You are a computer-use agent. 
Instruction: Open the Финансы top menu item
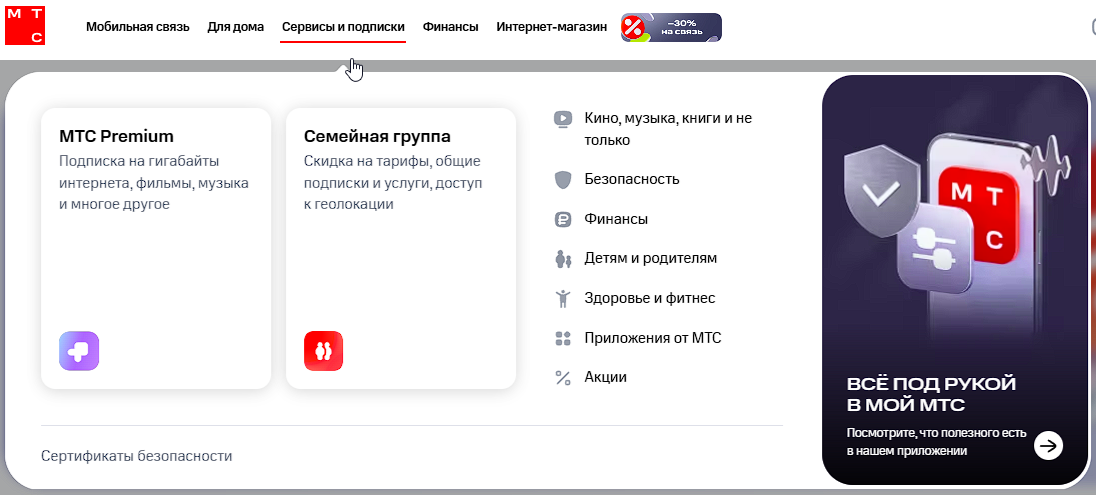450,27
